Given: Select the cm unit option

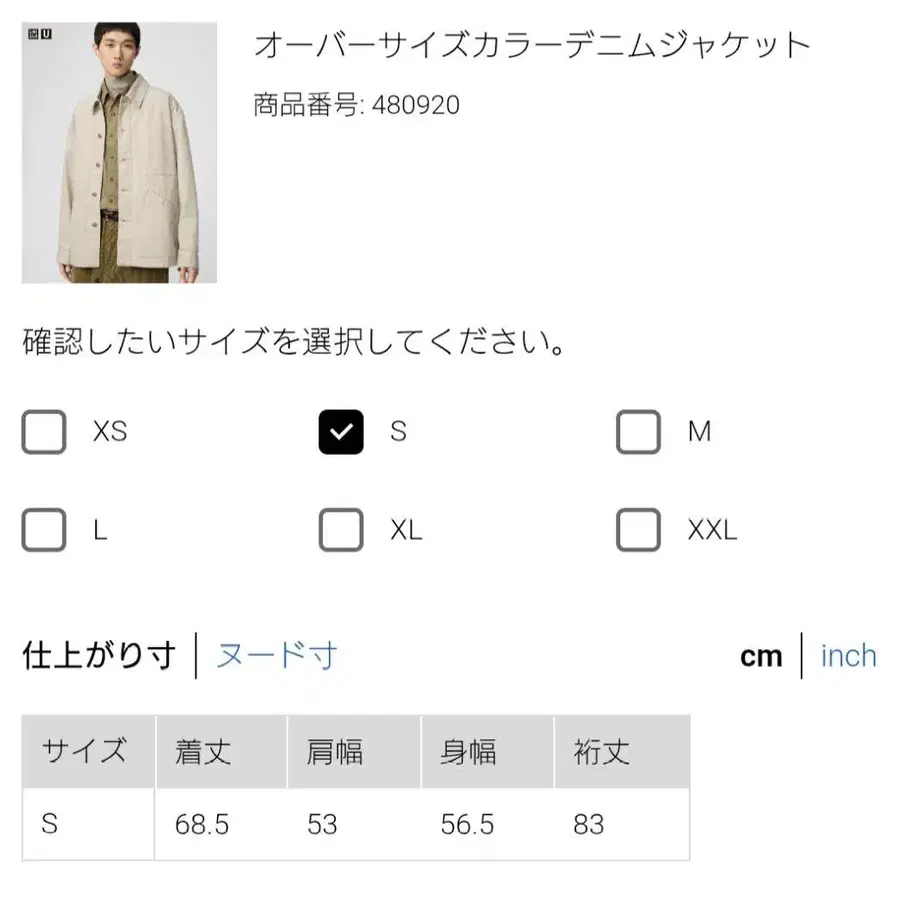Looking at the screenshot, I should pyautogui.click(x=762, y=655).
